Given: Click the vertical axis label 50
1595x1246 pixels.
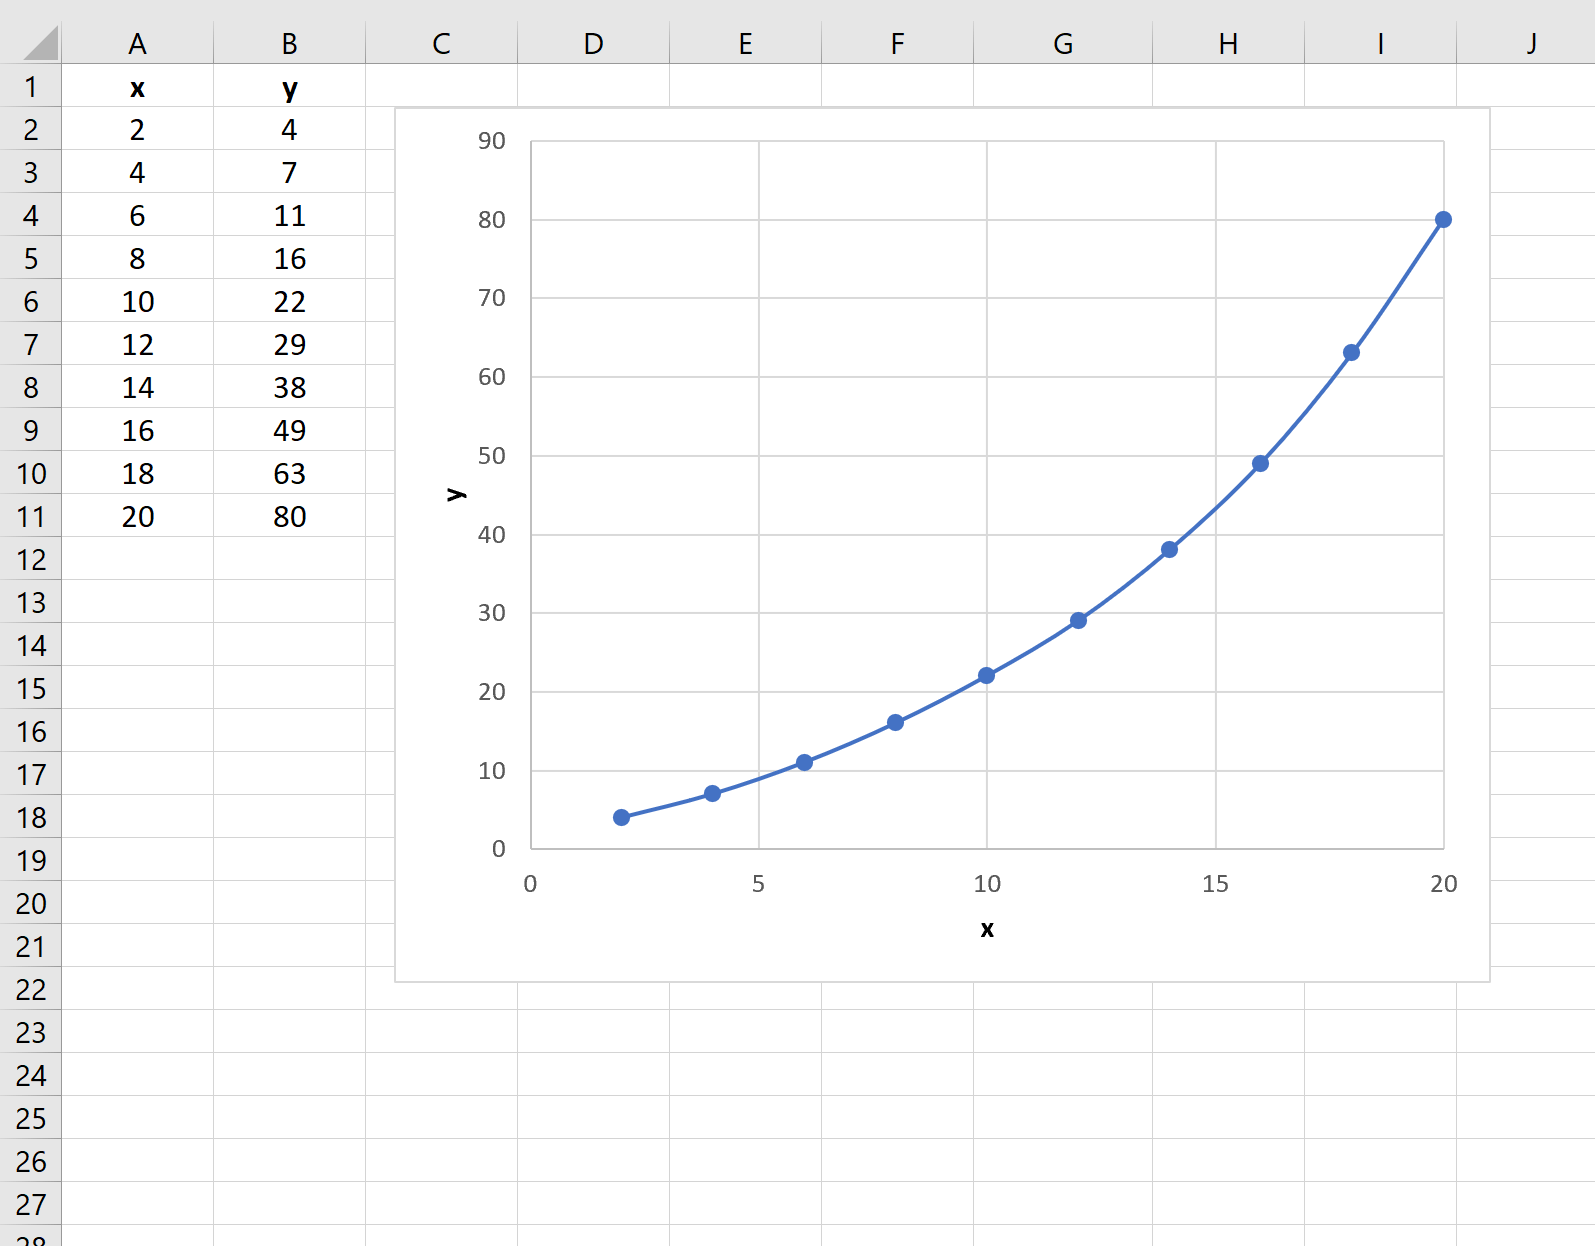Looking at the screenshot, I should [x=492, y=455].
